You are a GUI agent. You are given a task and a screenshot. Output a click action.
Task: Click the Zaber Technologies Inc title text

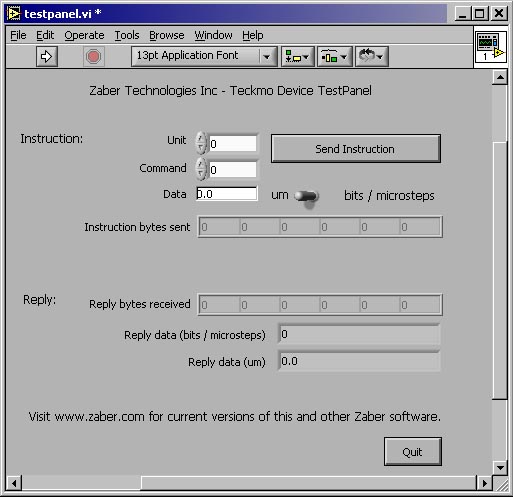click(x=230, y=91)
